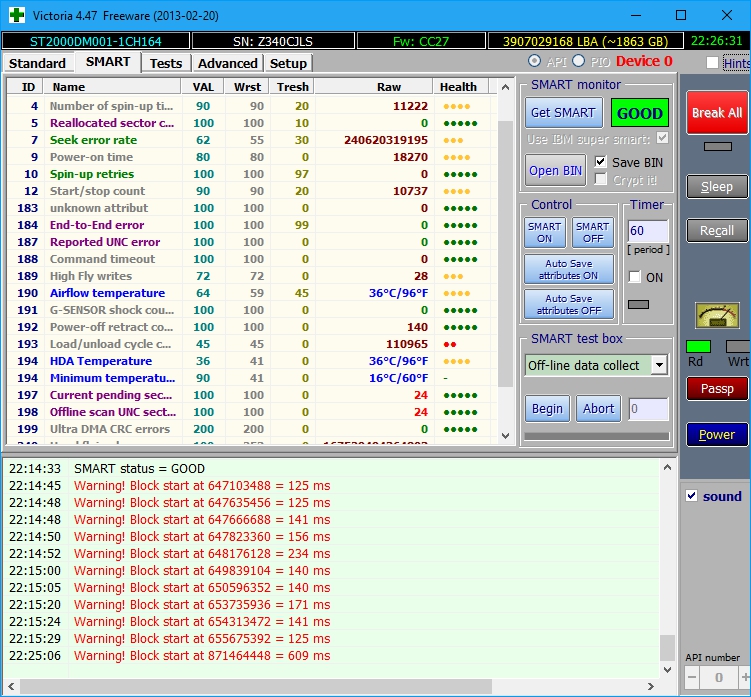Select the Reallocated sector count row
The height and width of the screenshot is (697, 751).
pyautogui.click(x=252, y=123)
